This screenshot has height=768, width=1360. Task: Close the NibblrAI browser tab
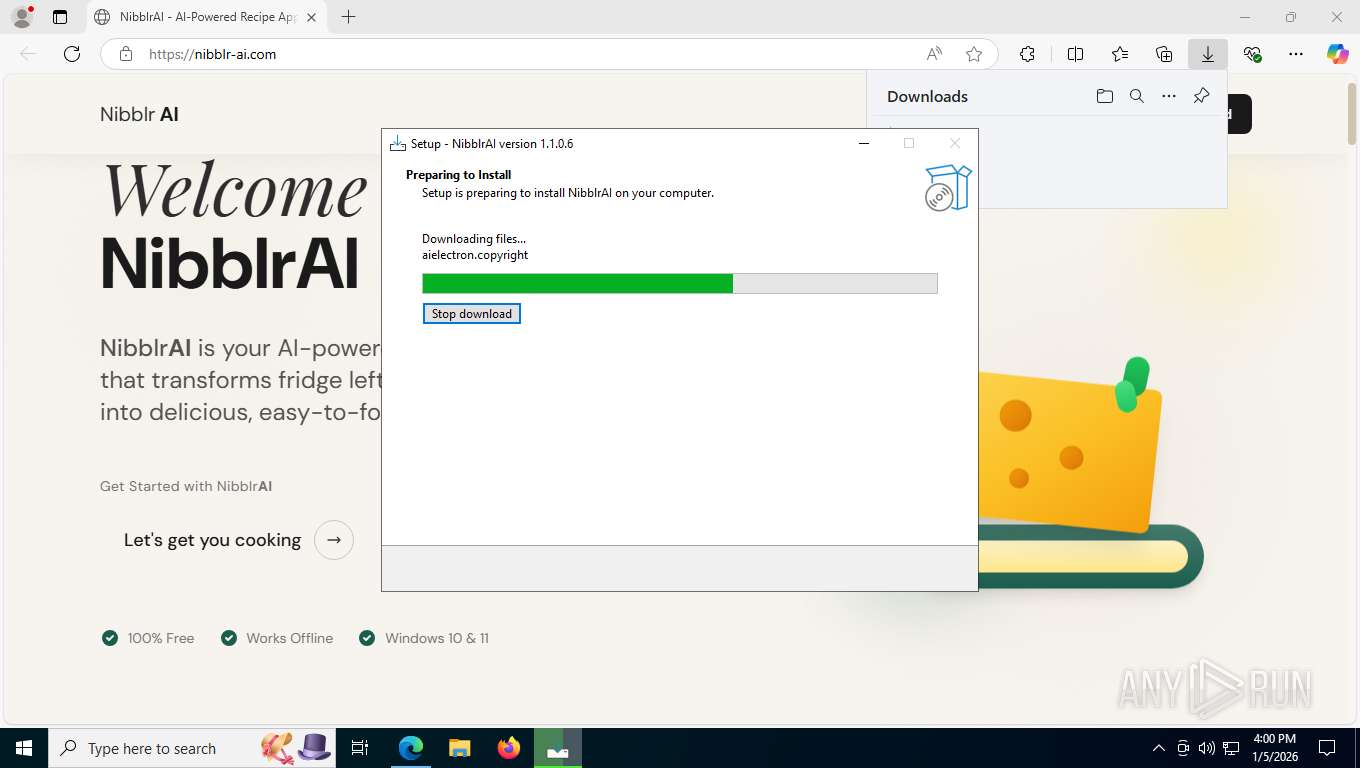[311, 17]
